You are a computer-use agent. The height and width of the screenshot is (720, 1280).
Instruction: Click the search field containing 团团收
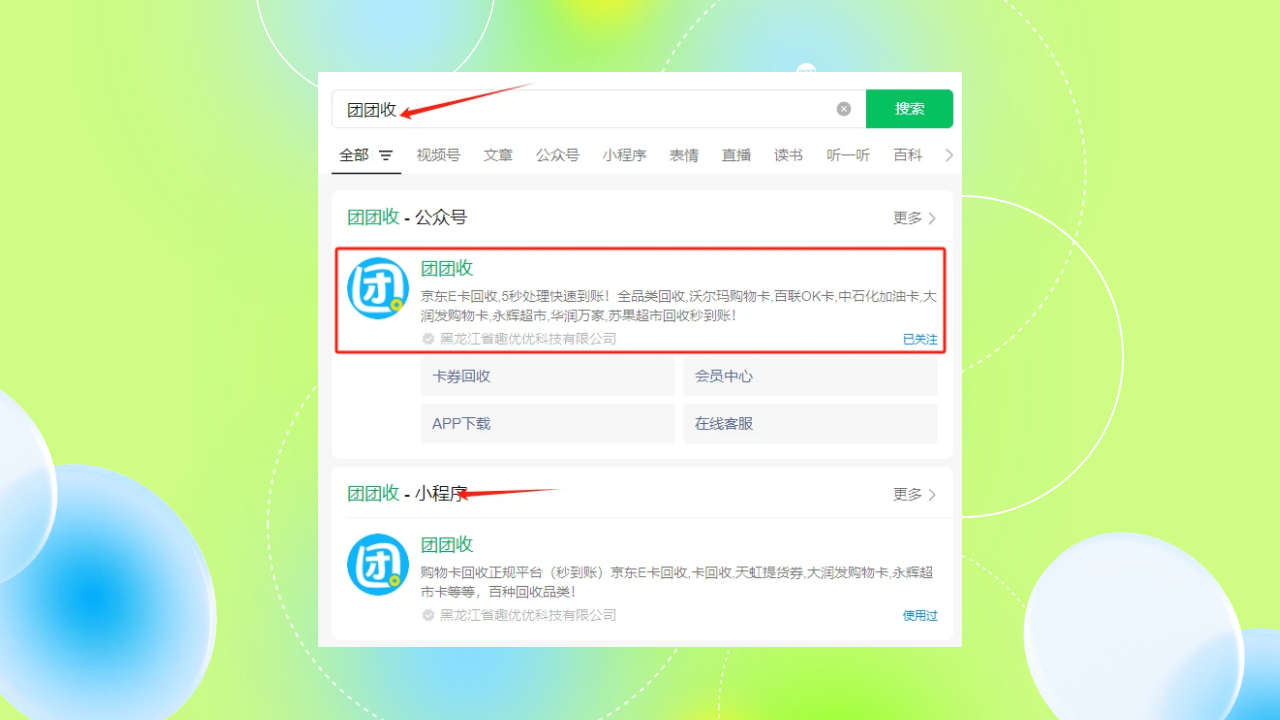598,109
